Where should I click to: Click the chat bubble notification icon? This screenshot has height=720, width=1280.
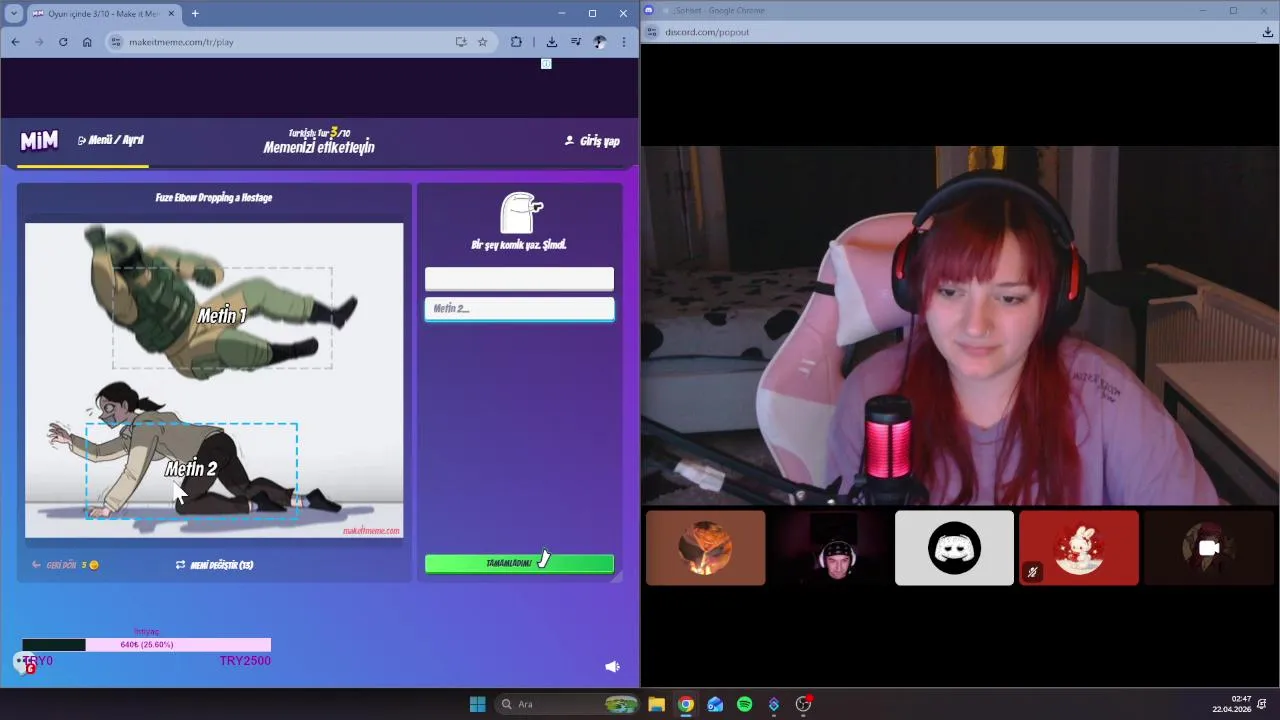click(24, 662)
